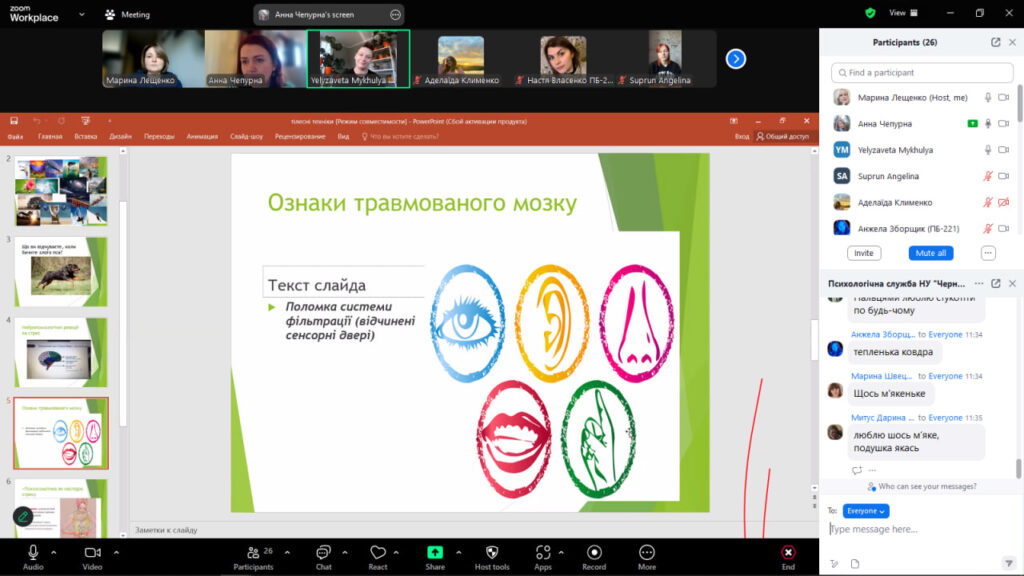
Task: Click the screen share options ellipsis
Action: point(395,14)
